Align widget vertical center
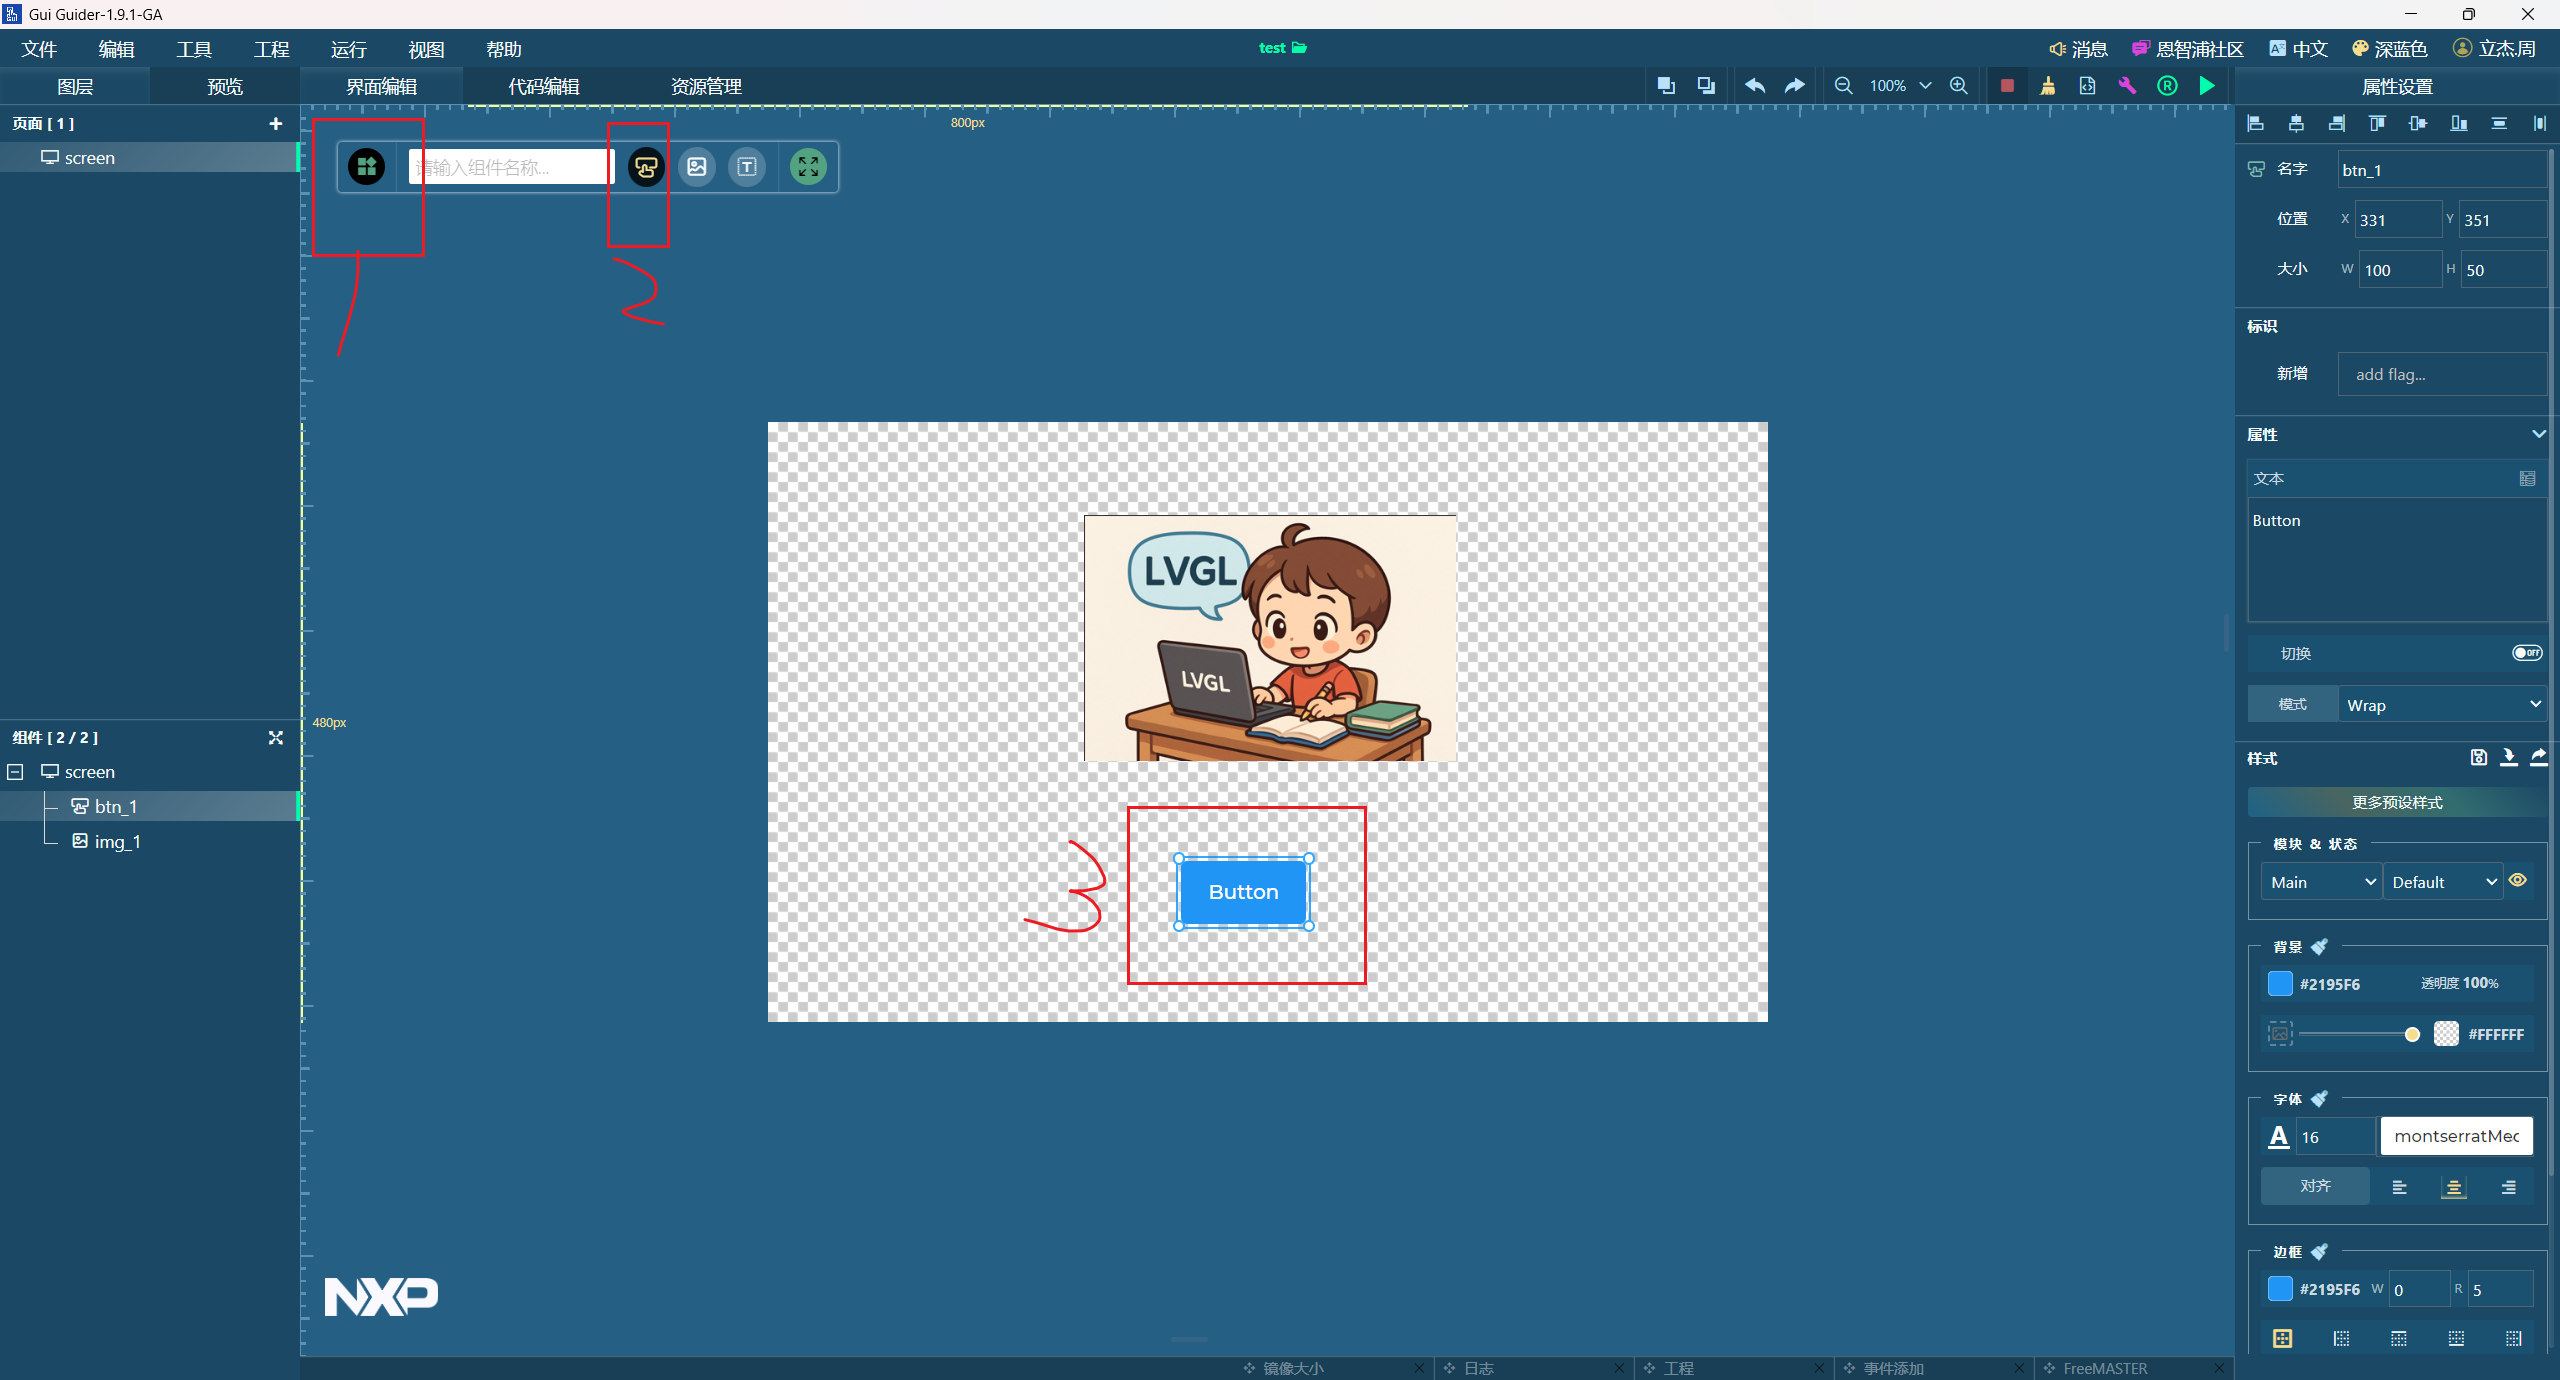 [2418, 123]
